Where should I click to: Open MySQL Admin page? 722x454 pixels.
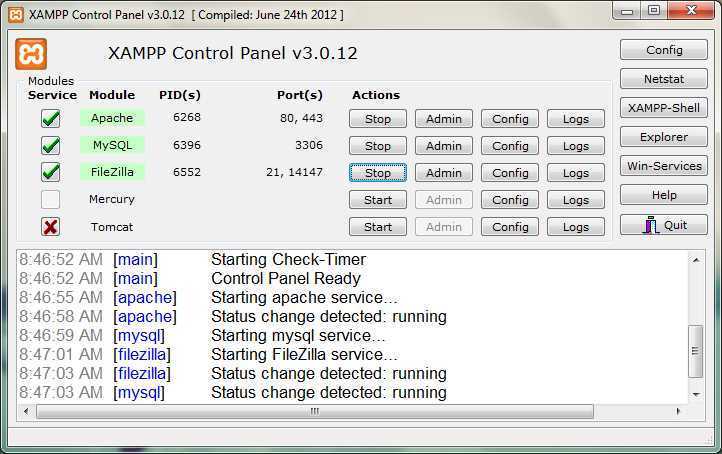click(x=443, y=146)
